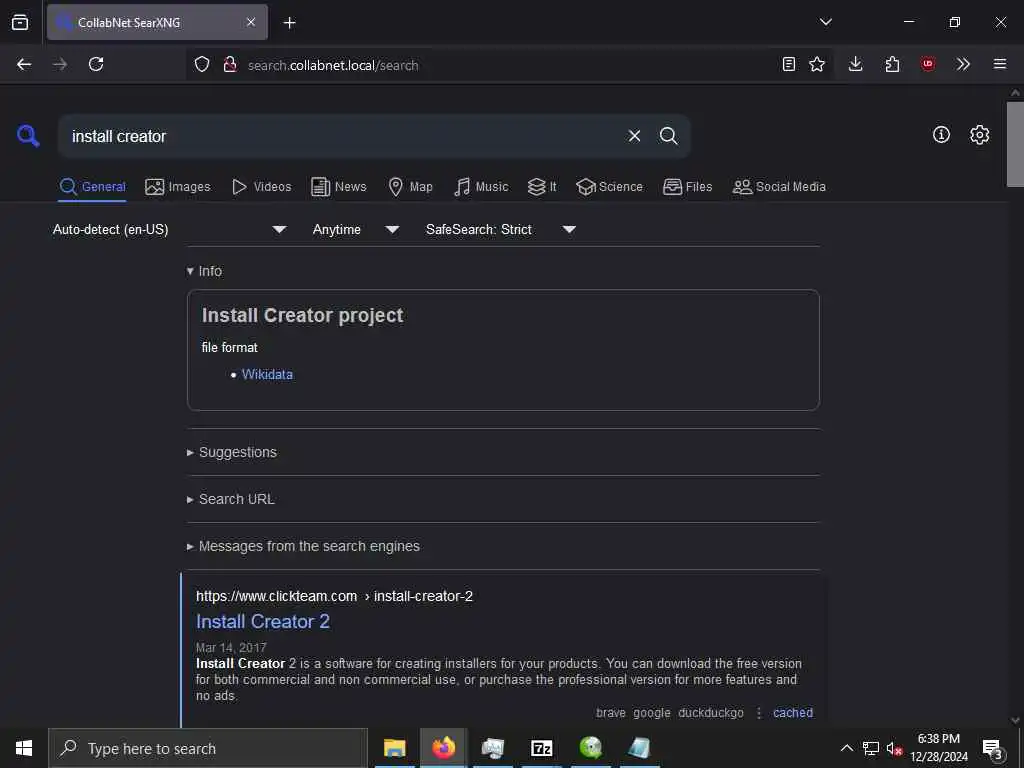Open SearXNG preferences gear icon
The height and width of the screenshot is (768, 1024).
point(980,135)
